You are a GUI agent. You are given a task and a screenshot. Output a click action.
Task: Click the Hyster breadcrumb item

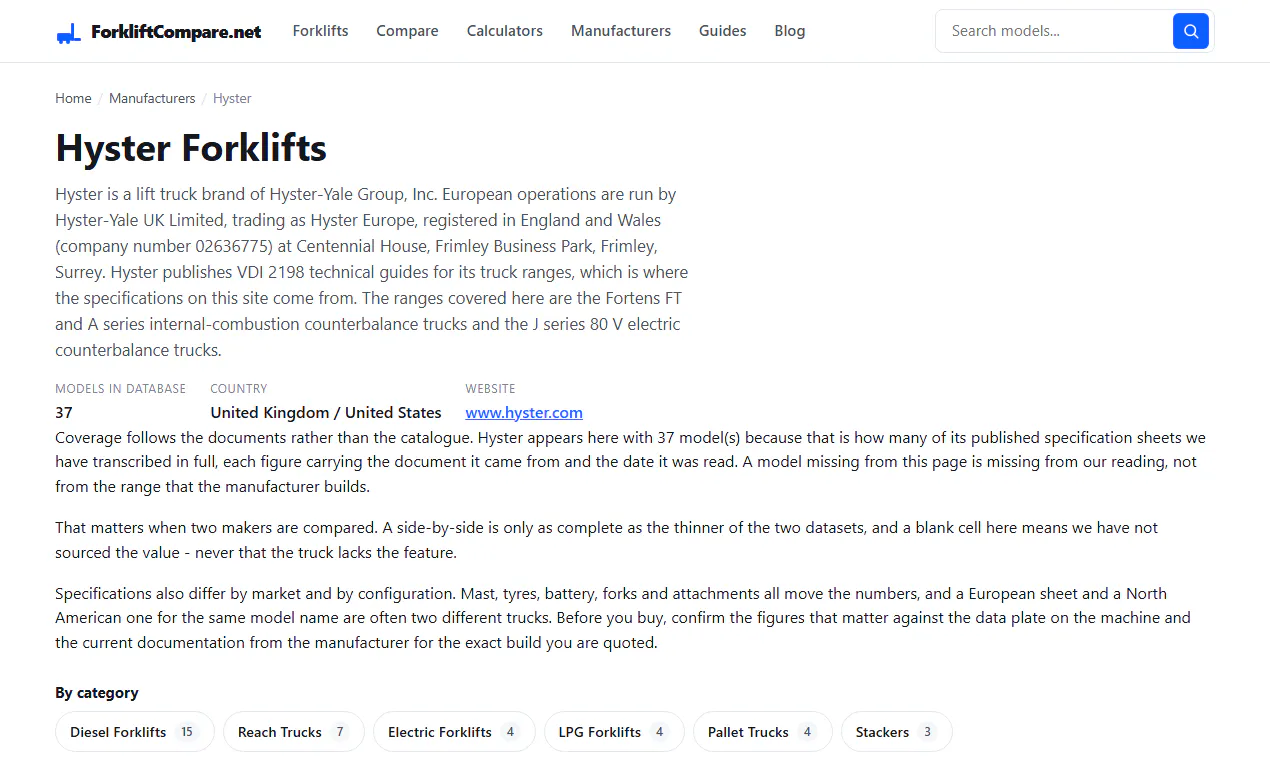[232, 98]
